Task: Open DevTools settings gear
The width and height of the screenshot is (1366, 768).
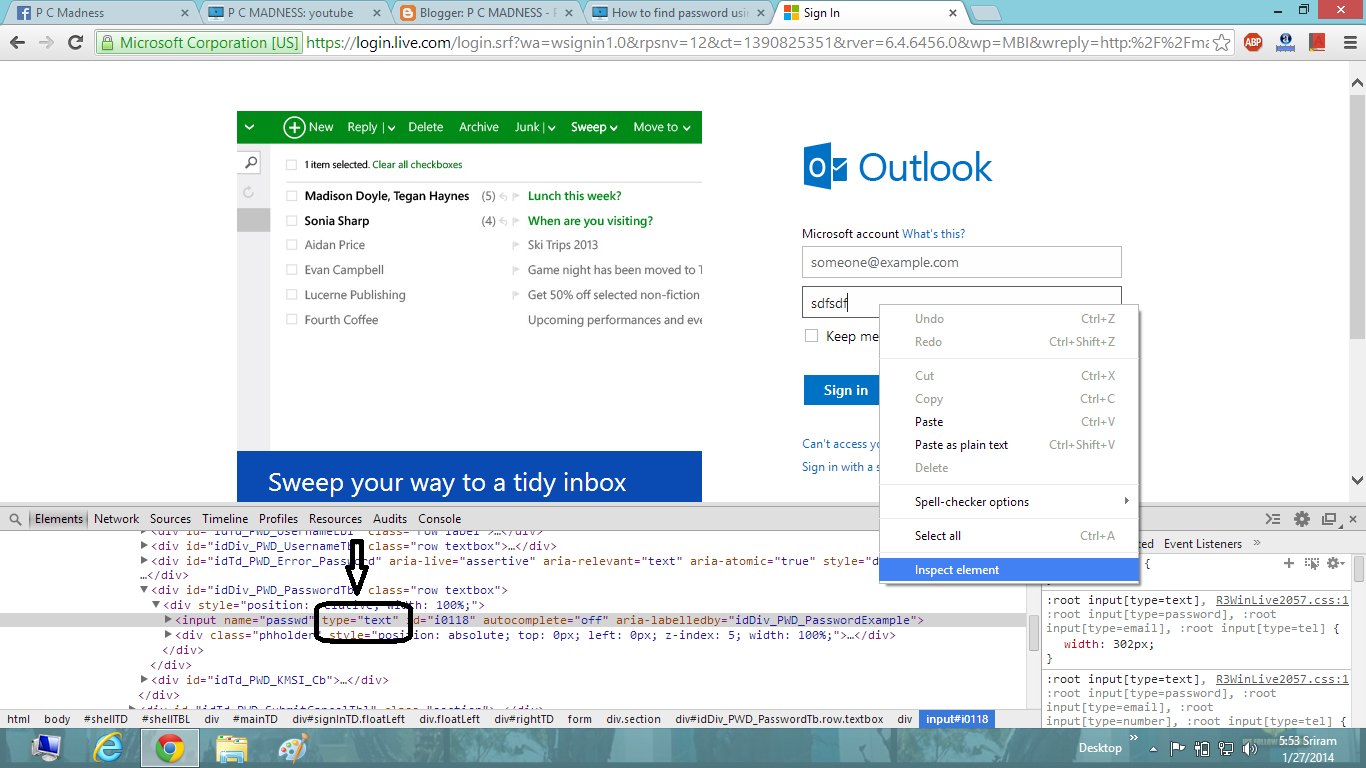Action: click(x=1301, y=519)
